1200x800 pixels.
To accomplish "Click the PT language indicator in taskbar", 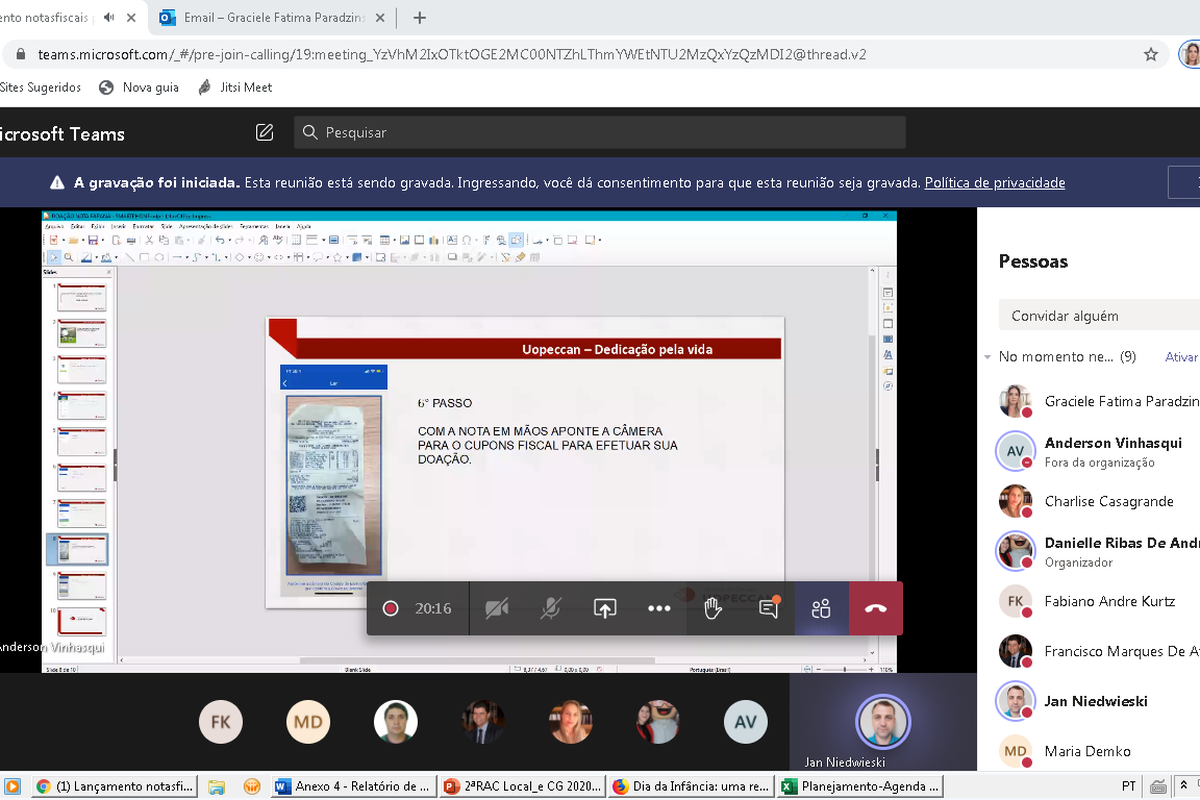I will click(x=1128, y=786).
